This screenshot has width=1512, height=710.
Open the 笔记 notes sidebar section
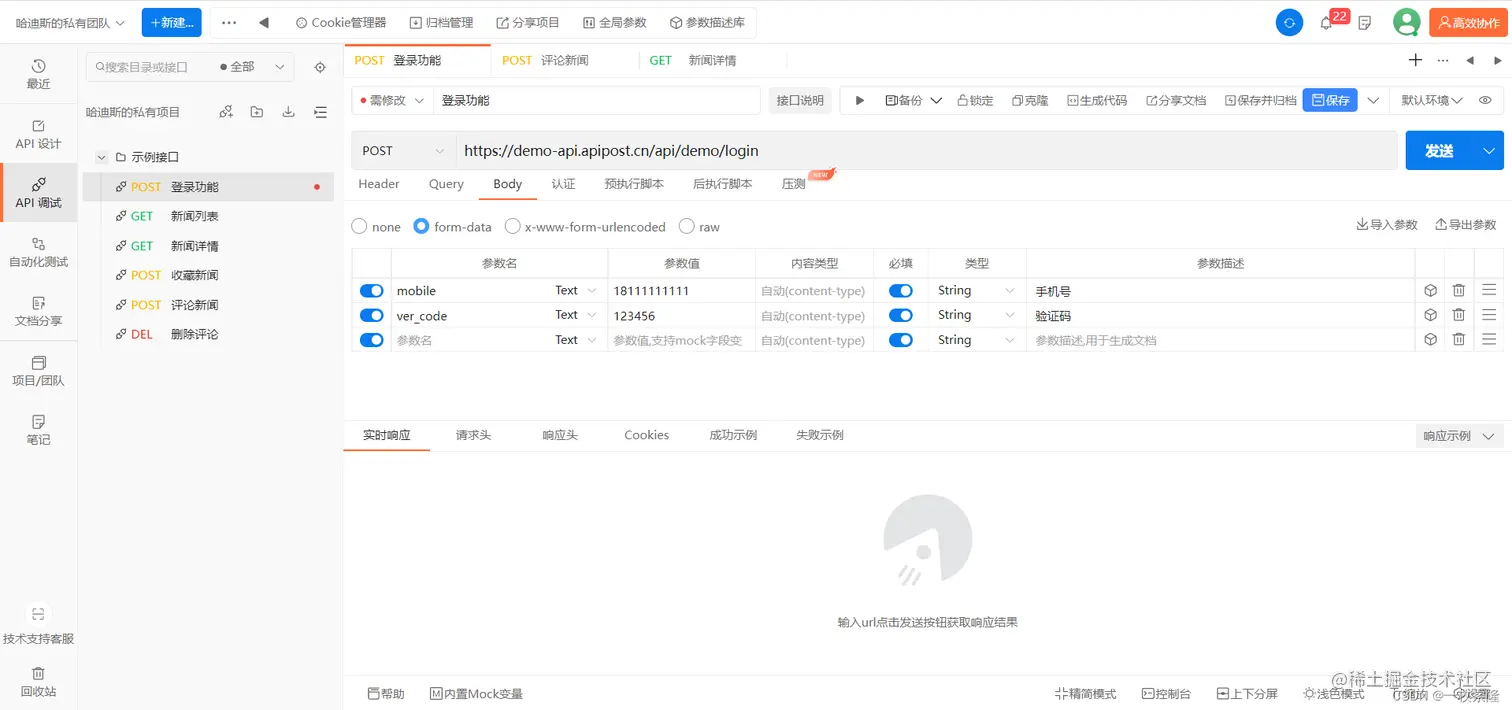coord(38,430)
